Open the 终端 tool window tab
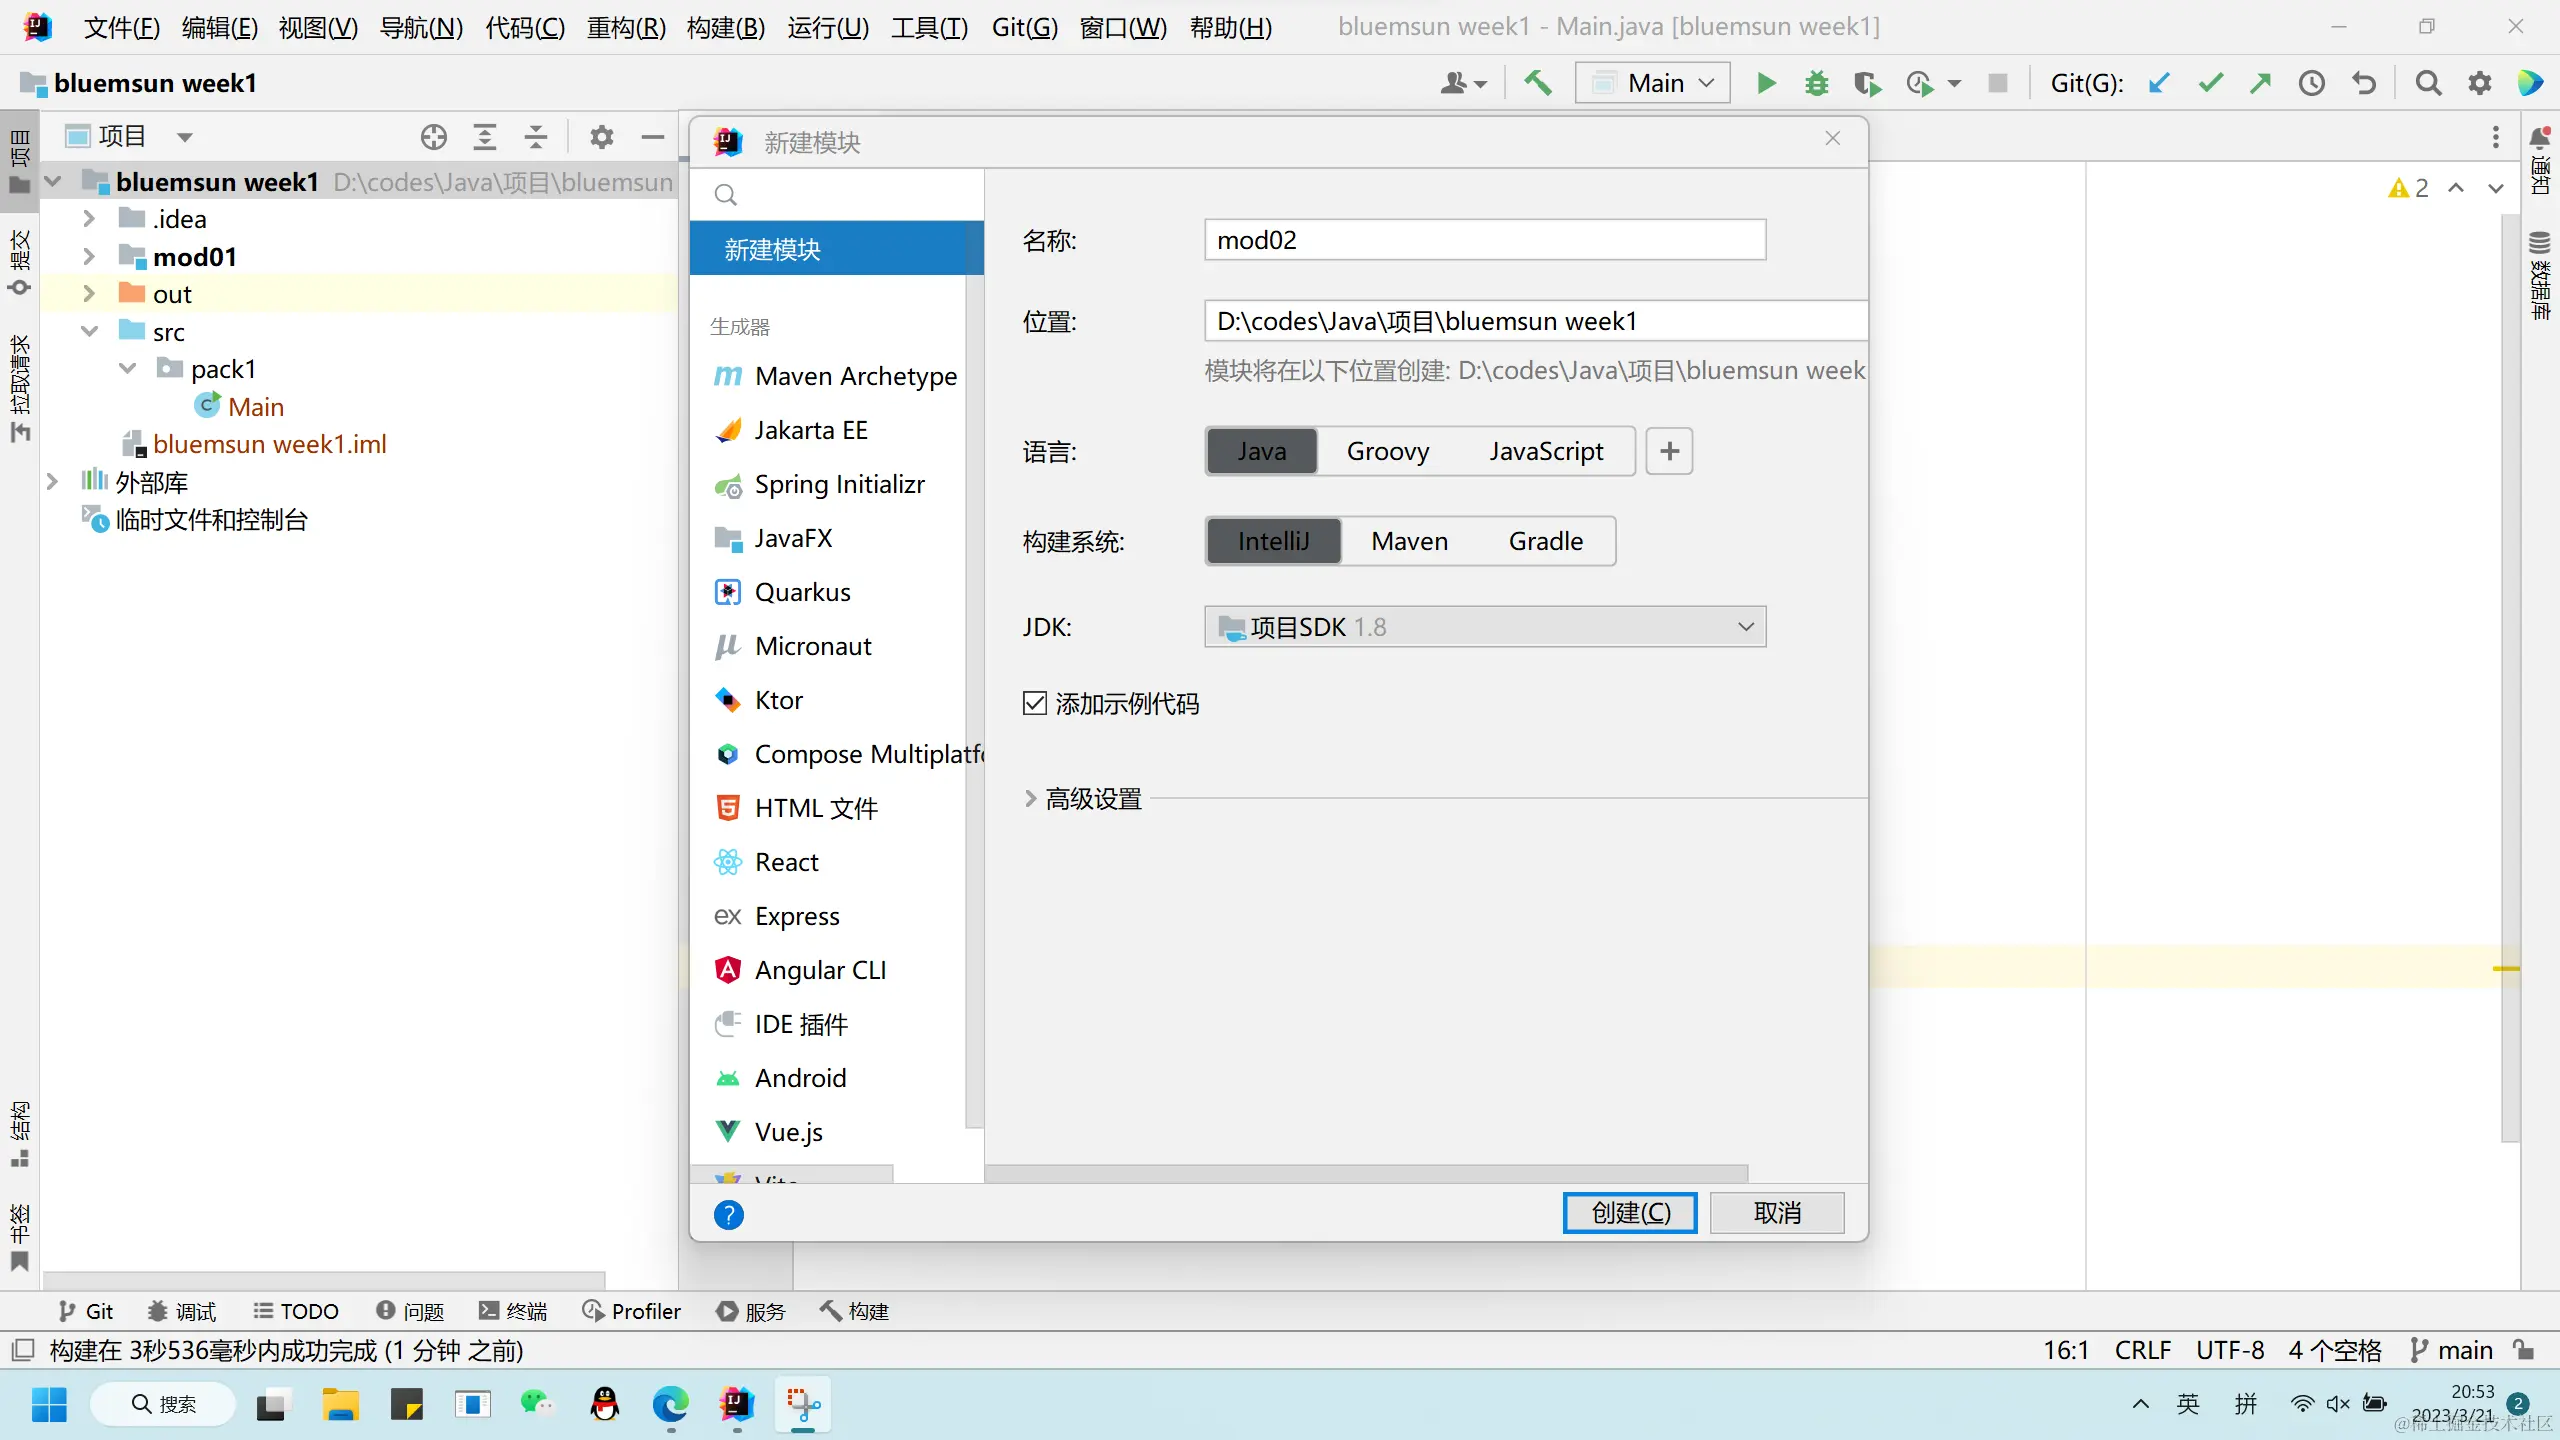This screenshot has width=2560, height=1440. tap(513, 1311)
